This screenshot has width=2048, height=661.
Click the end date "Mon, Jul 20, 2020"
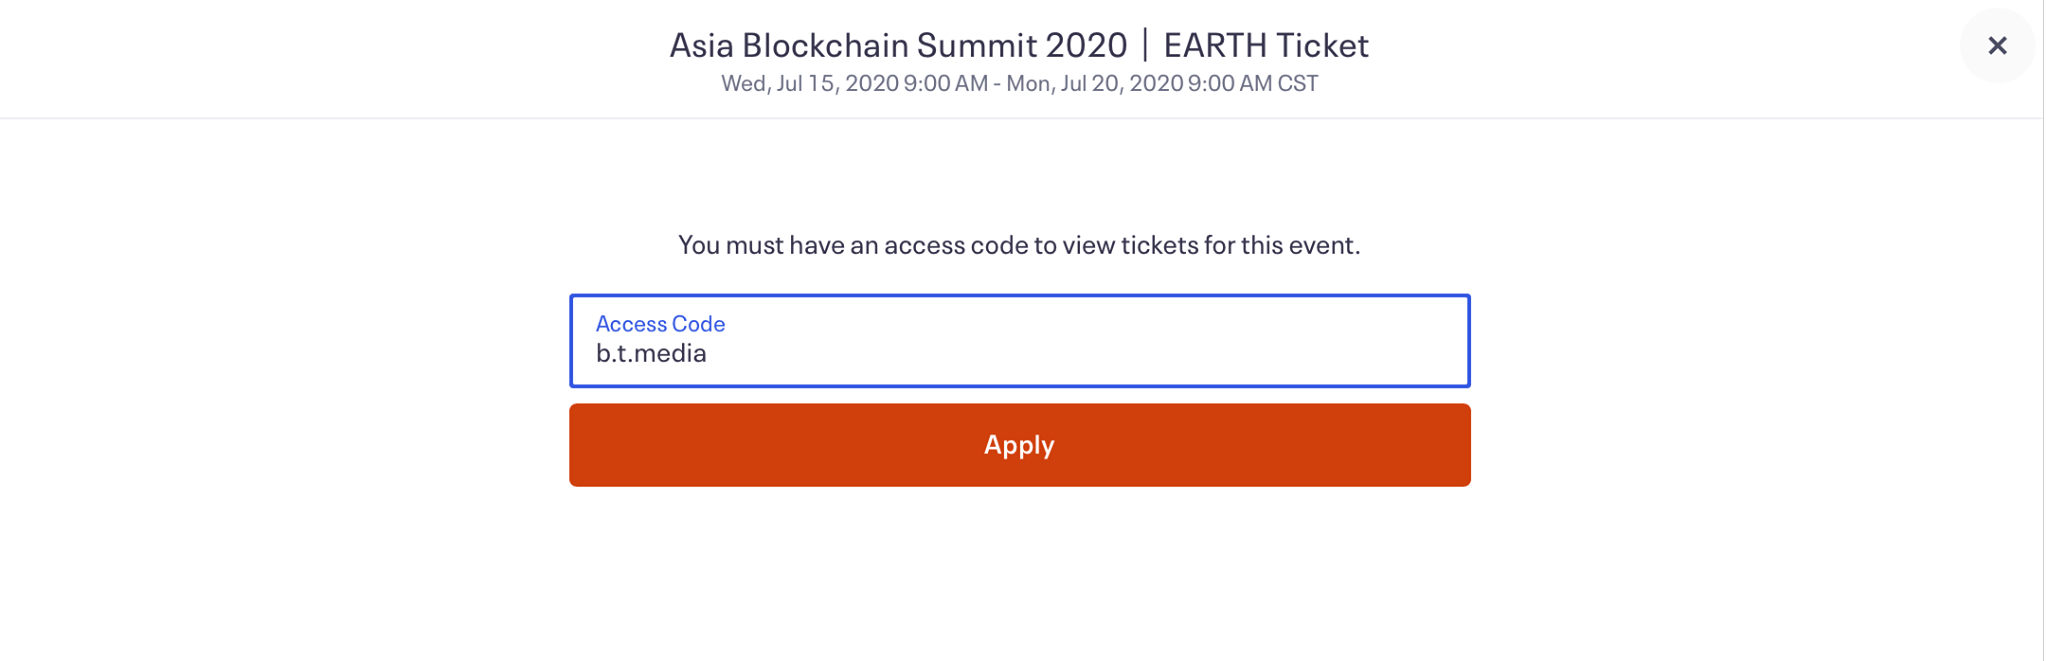[x=1094, y=83]
